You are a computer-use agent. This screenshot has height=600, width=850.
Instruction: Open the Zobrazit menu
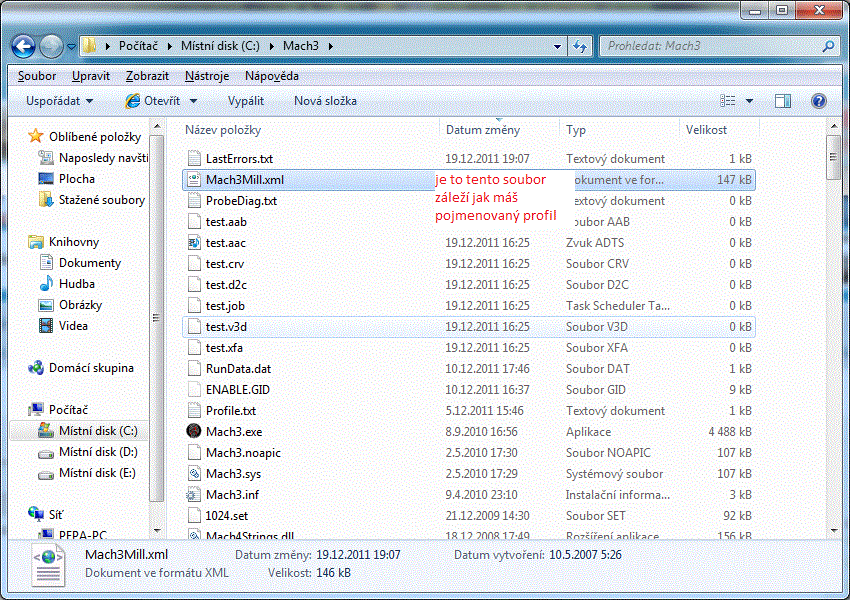pos(147,76)
